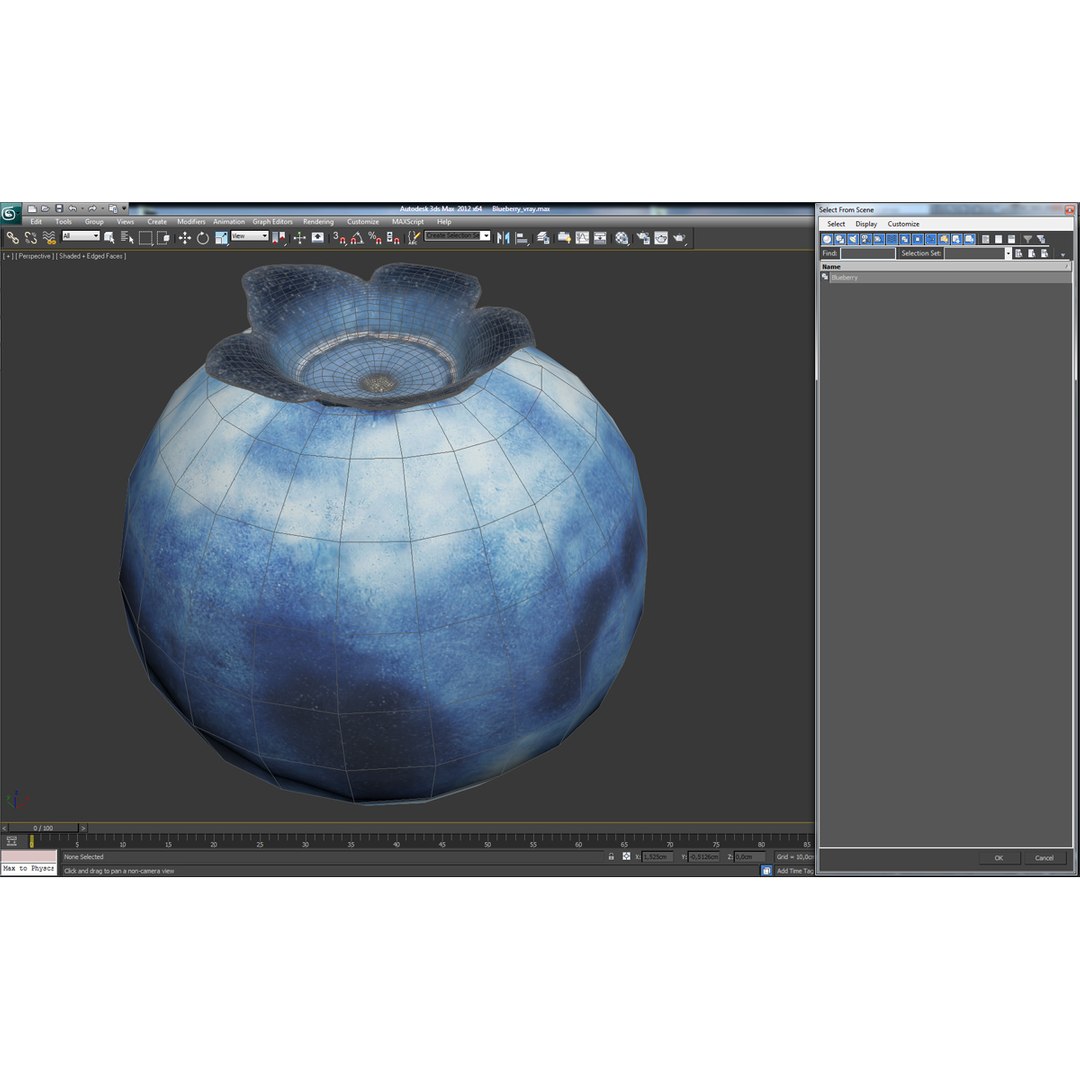Open Edit Named Selection Sets
Viewport: 1080px width, 1080px height.
pos(413,238)
